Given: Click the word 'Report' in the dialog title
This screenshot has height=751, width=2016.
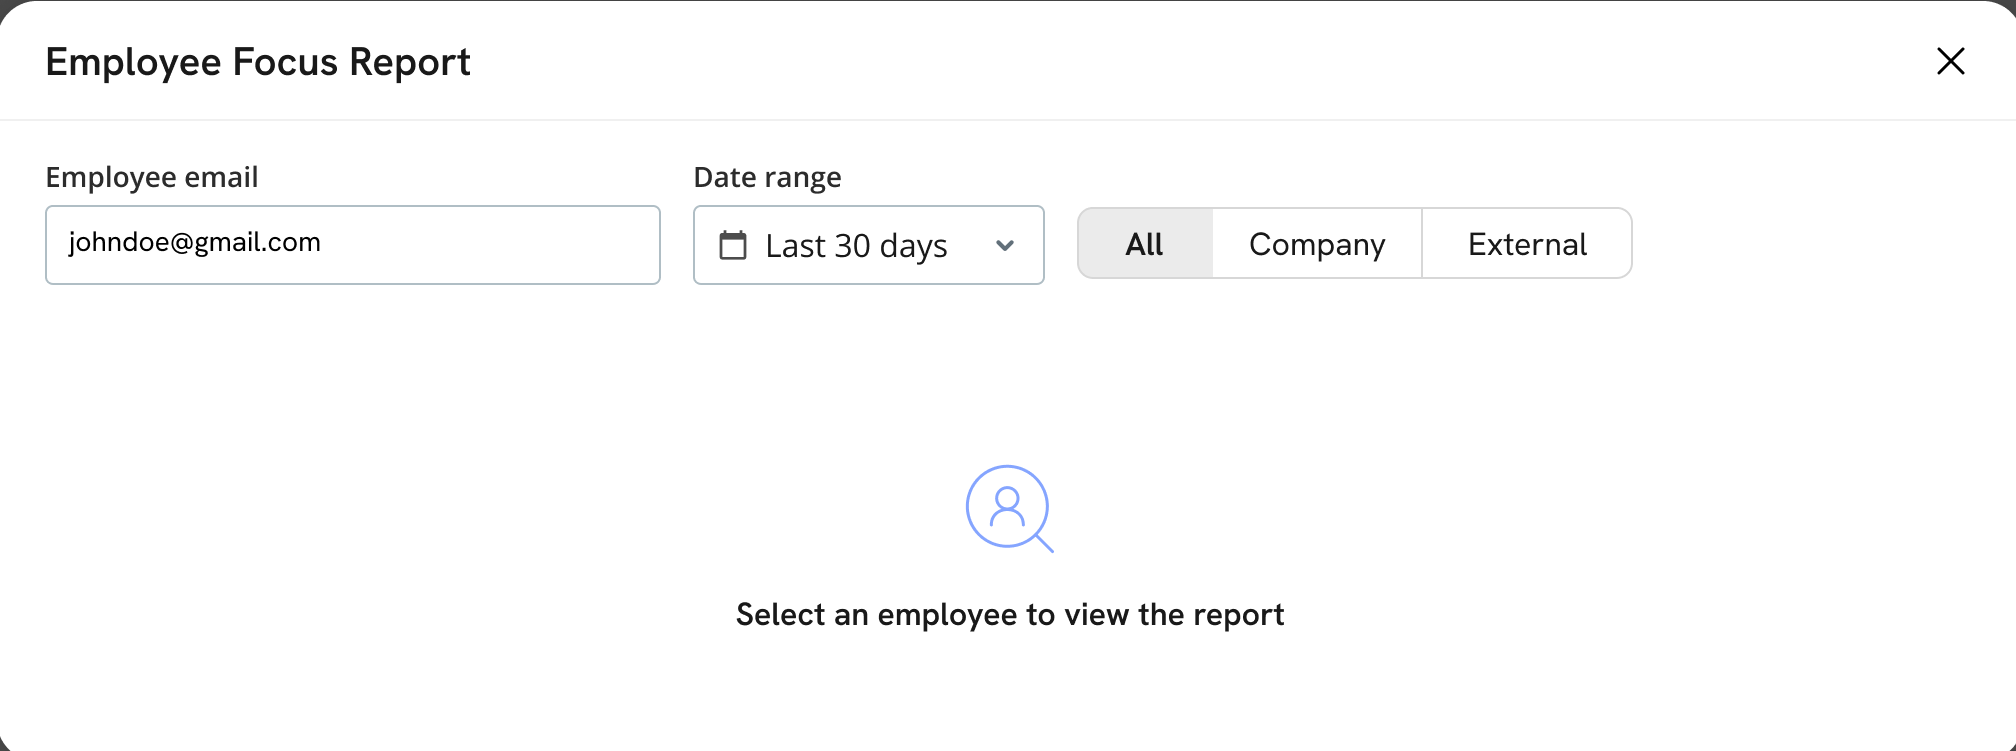Looking at the screenshot, I should tap(410, 62).
